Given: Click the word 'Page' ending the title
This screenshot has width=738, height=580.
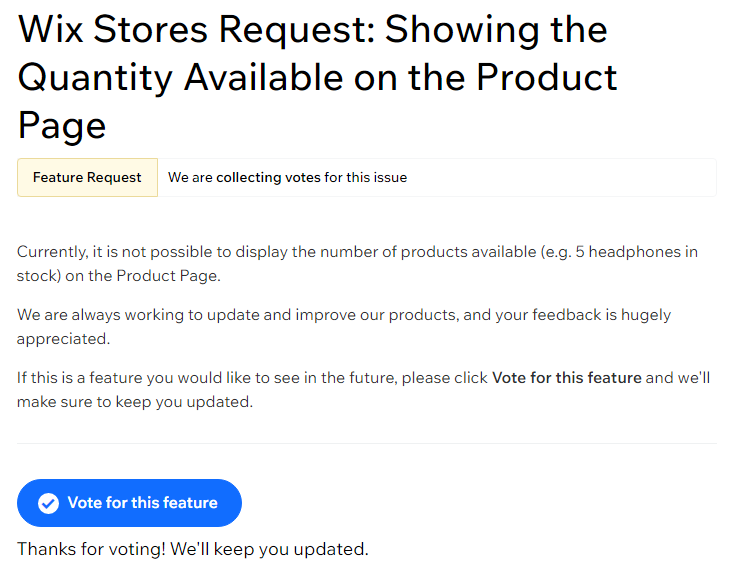Looking at the screenshot, I should pyautogui.click(x=62, y=126).
